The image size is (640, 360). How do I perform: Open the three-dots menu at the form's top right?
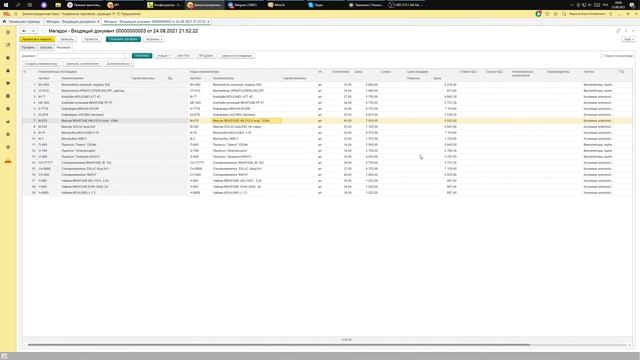pos(626,31)
